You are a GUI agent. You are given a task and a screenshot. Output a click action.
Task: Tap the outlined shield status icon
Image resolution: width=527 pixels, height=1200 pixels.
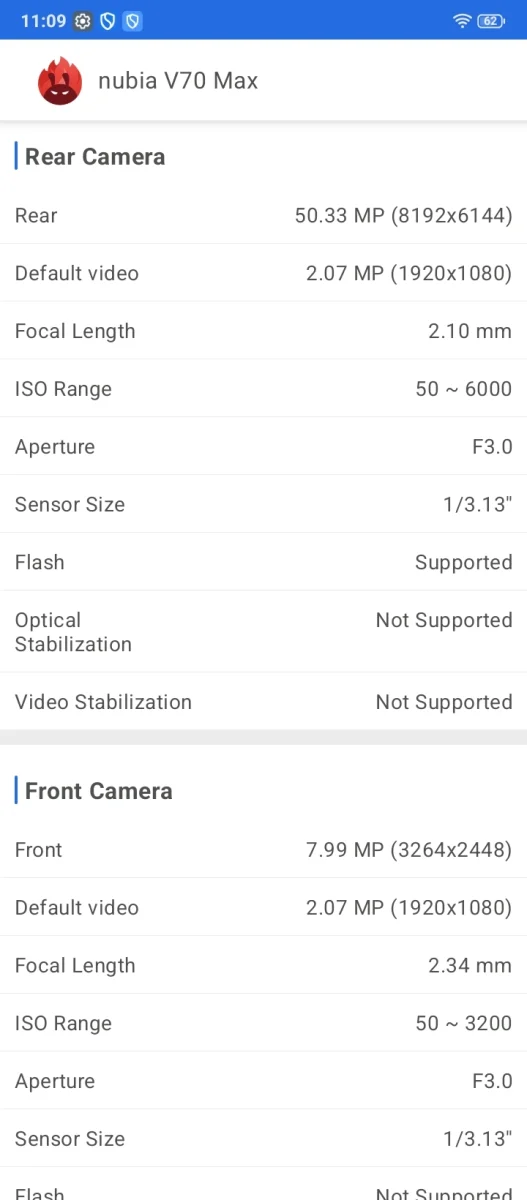coord(108,21)
